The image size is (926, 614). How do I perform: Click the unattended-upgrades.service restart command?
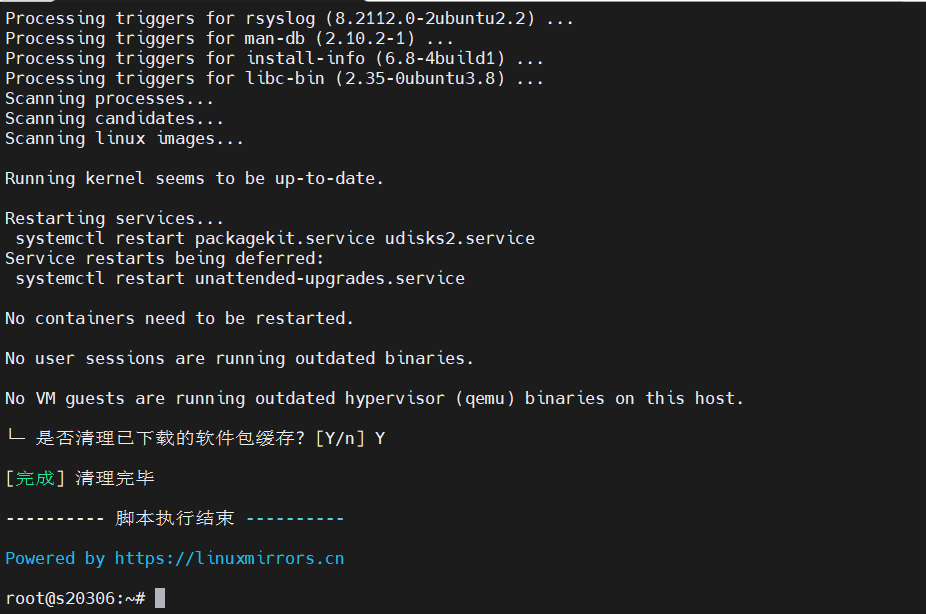(240, 278)
